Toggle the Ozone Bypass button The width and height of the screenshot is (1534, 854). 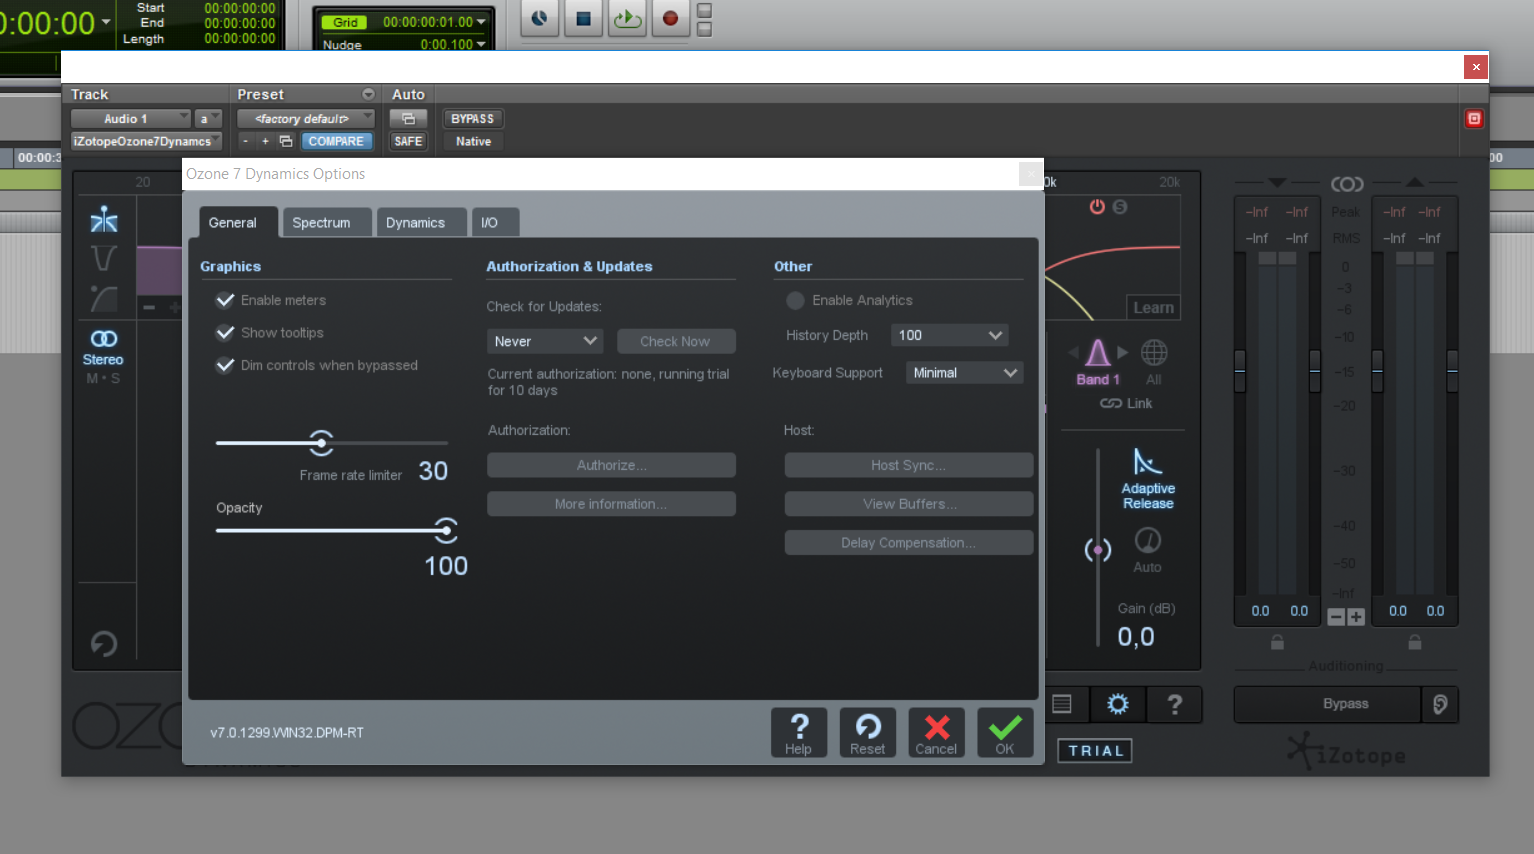(1327, 704)
